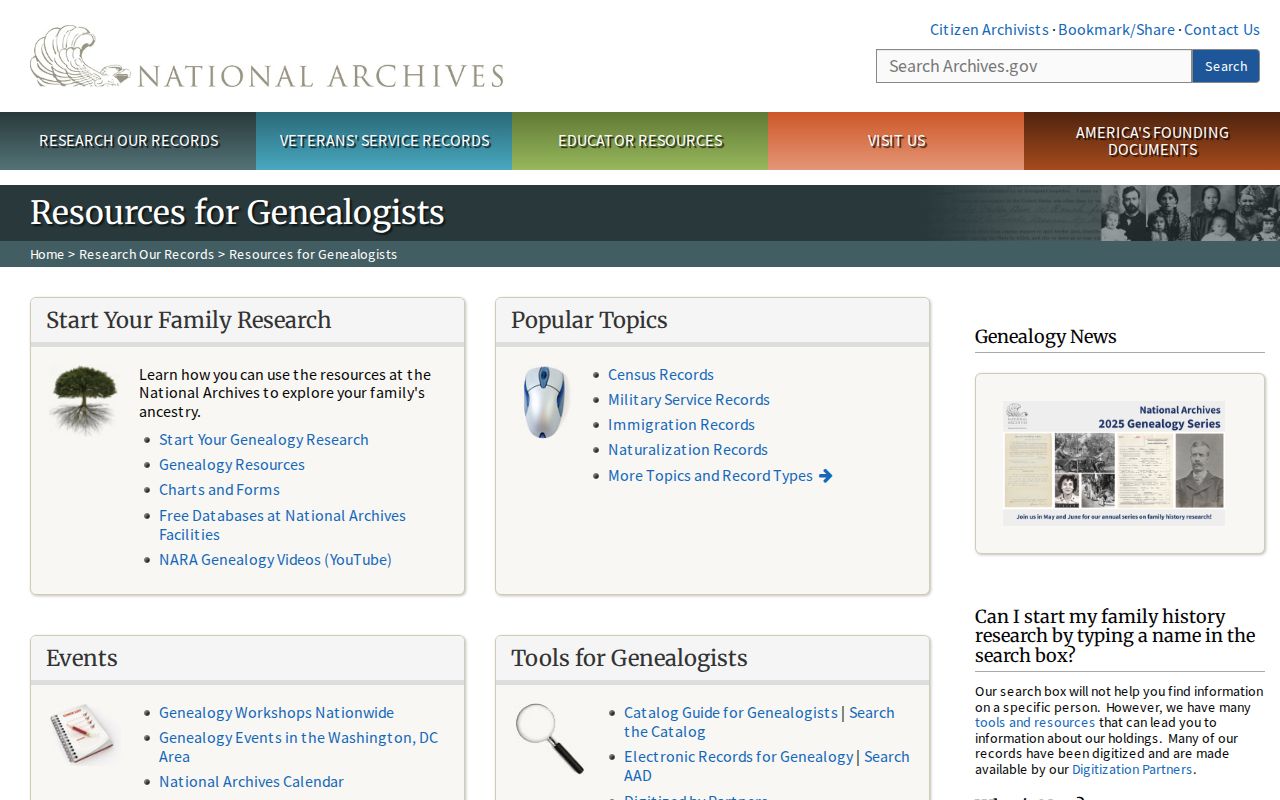Screen dimensions: 1280x800
Task: Open the National Archives Calendar link
Action: pyautogui.click(x=251, y=781)
